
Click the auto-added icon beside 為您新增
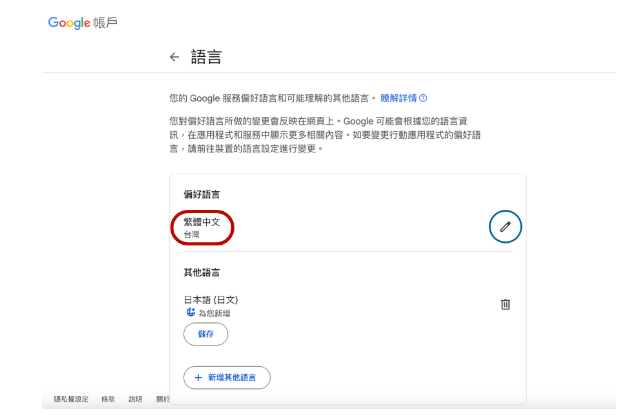coord(191,313)
